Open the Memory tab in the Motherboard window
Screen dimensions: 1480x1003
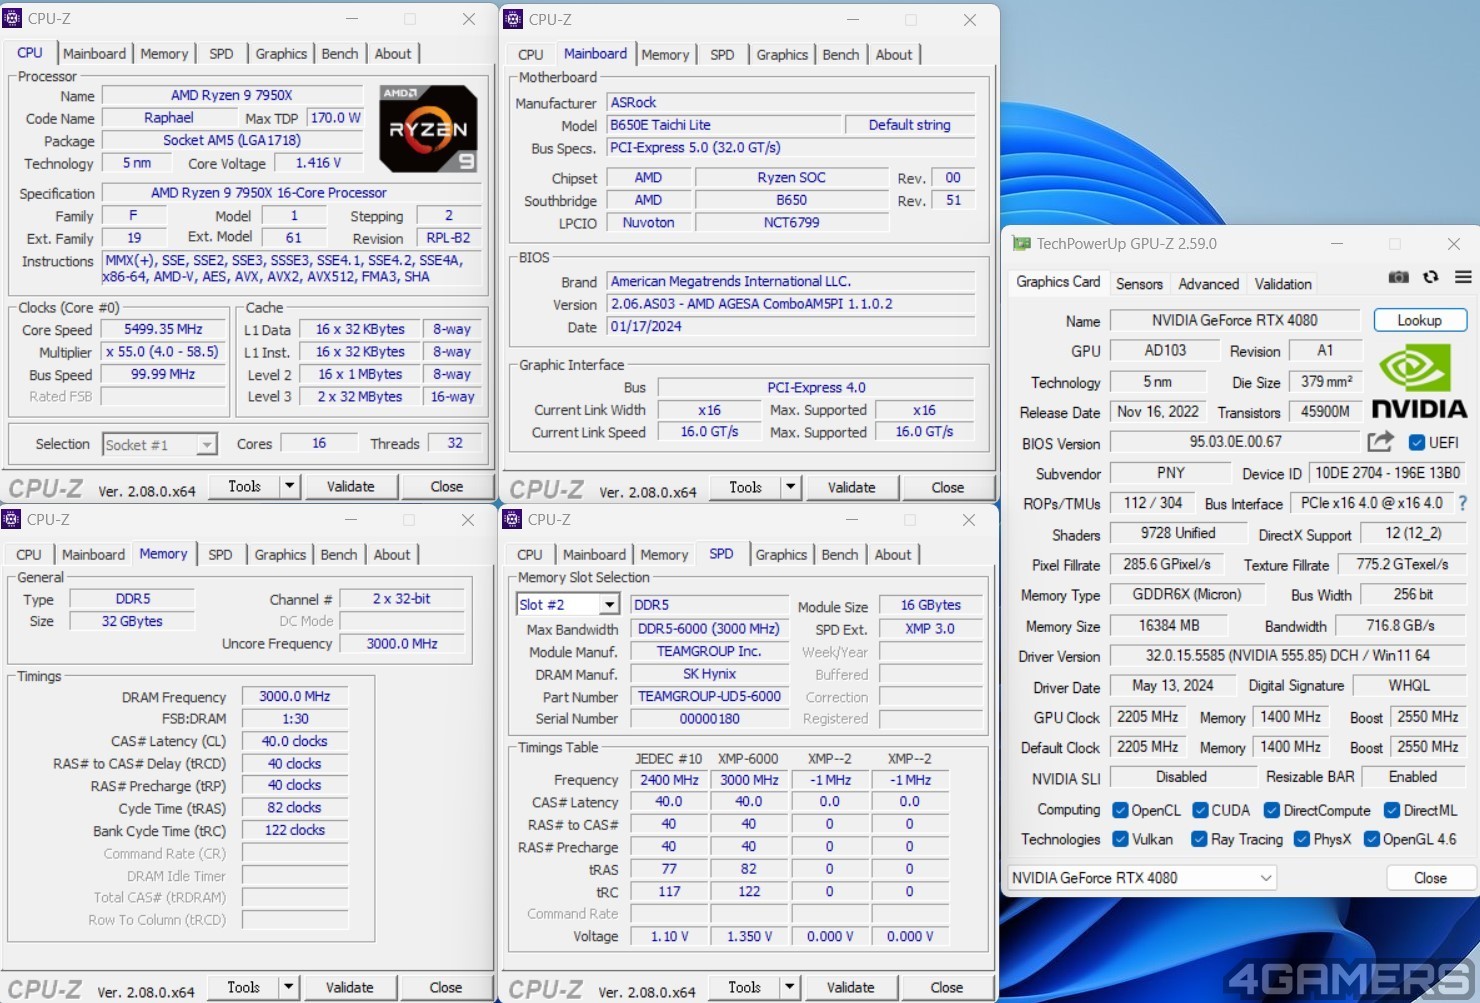click(665, 55)
